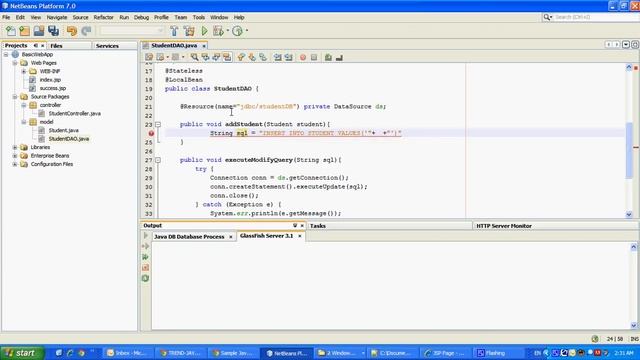This screenshot has width=640, height=360.
Task: Open the debug dropdown arrow
Action: [228, 31]
